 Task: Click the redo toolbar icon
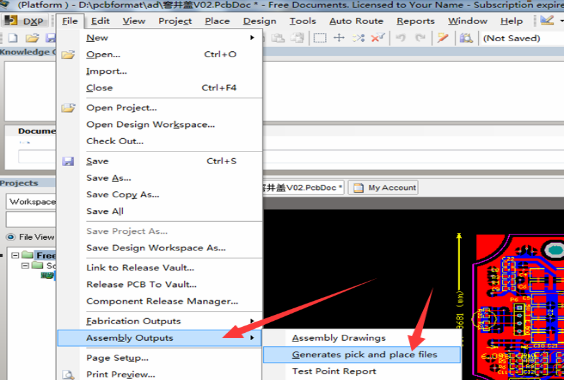pos(420,38)
